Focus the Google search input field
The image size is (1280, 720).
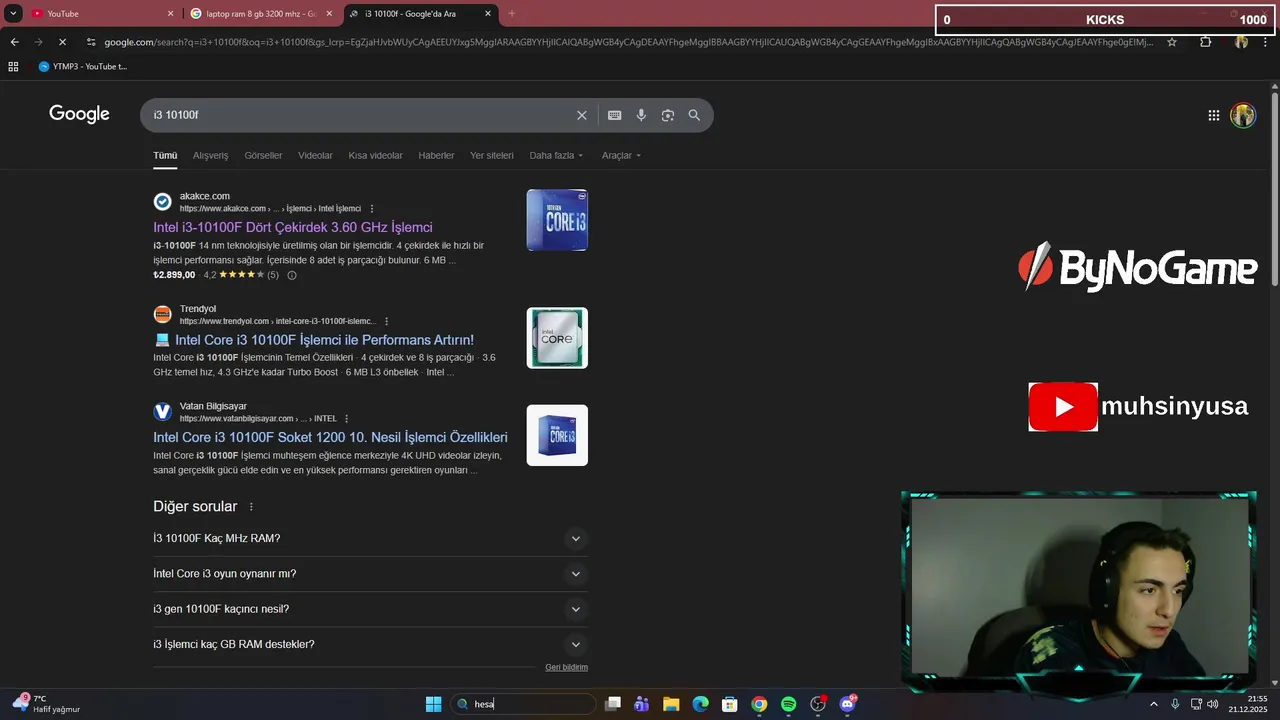pos(360,115)
